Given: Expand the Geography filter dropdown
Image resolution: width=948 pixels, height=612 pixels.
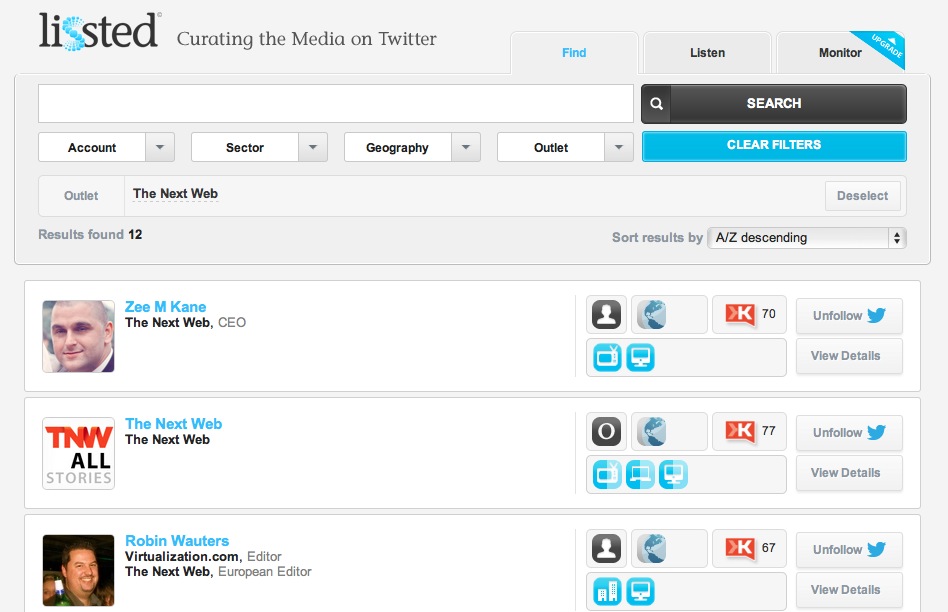Looking at the screenshot, I should (x=412, y=148).
